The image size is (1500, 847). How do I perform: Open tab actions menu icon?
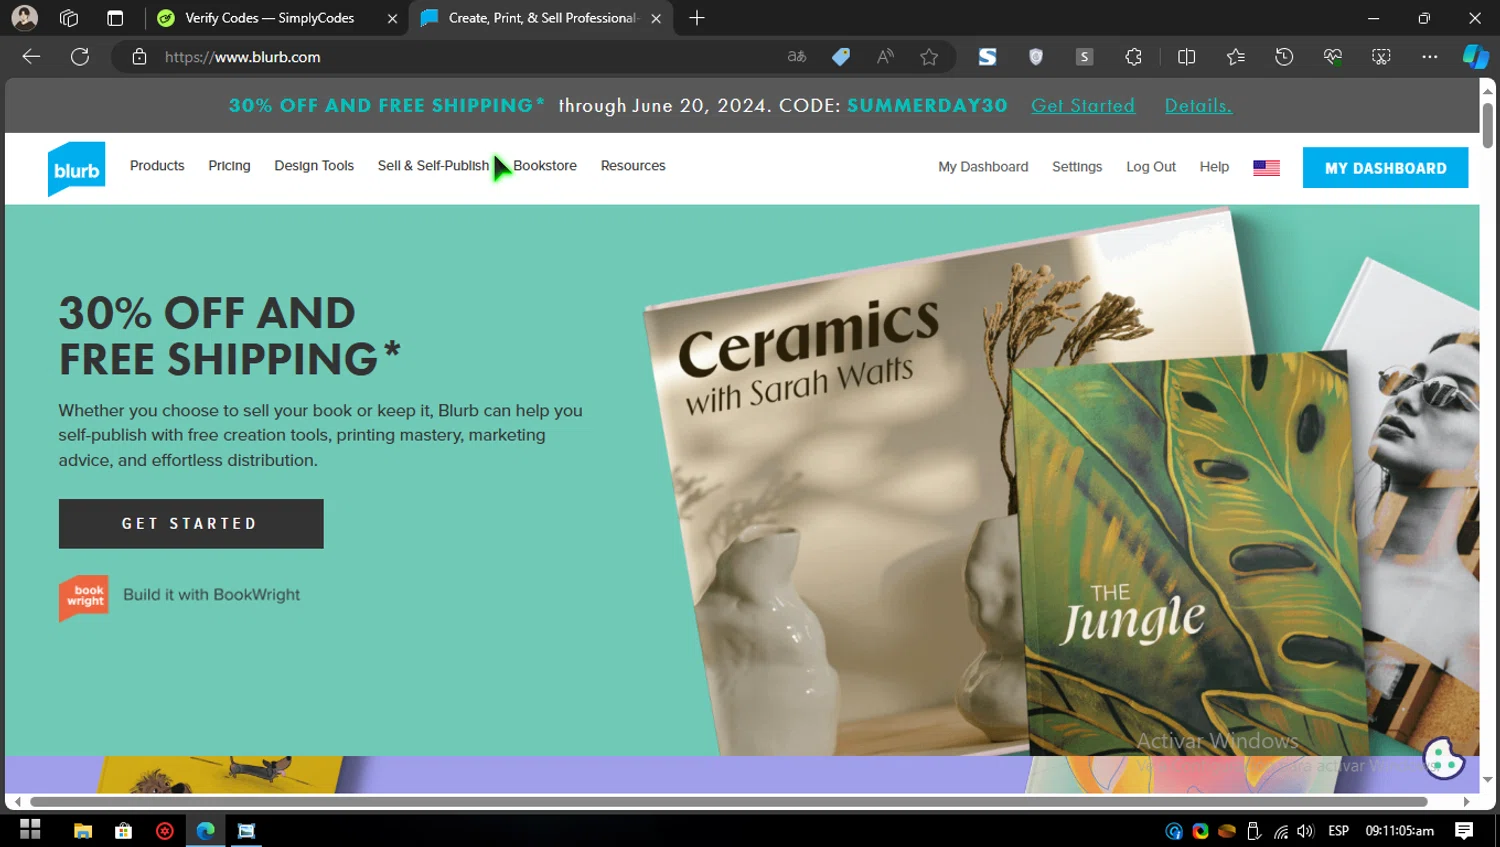[x=115, y=18]
